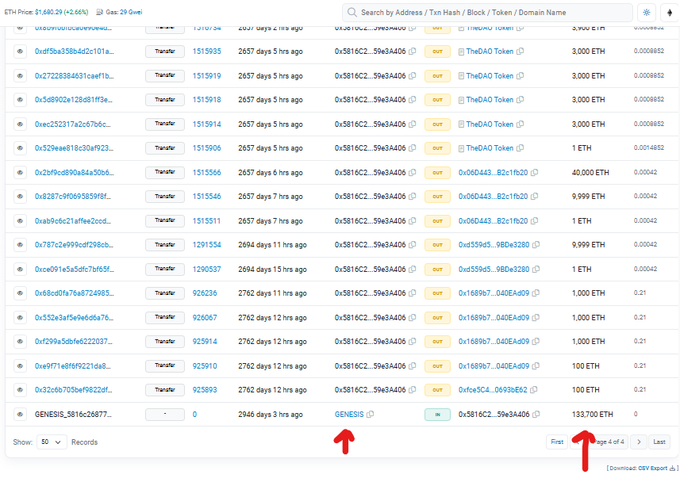The height and width of the screenshot is (482, 680).
Task: Go to the First page
Action: (x=557, y=442)
